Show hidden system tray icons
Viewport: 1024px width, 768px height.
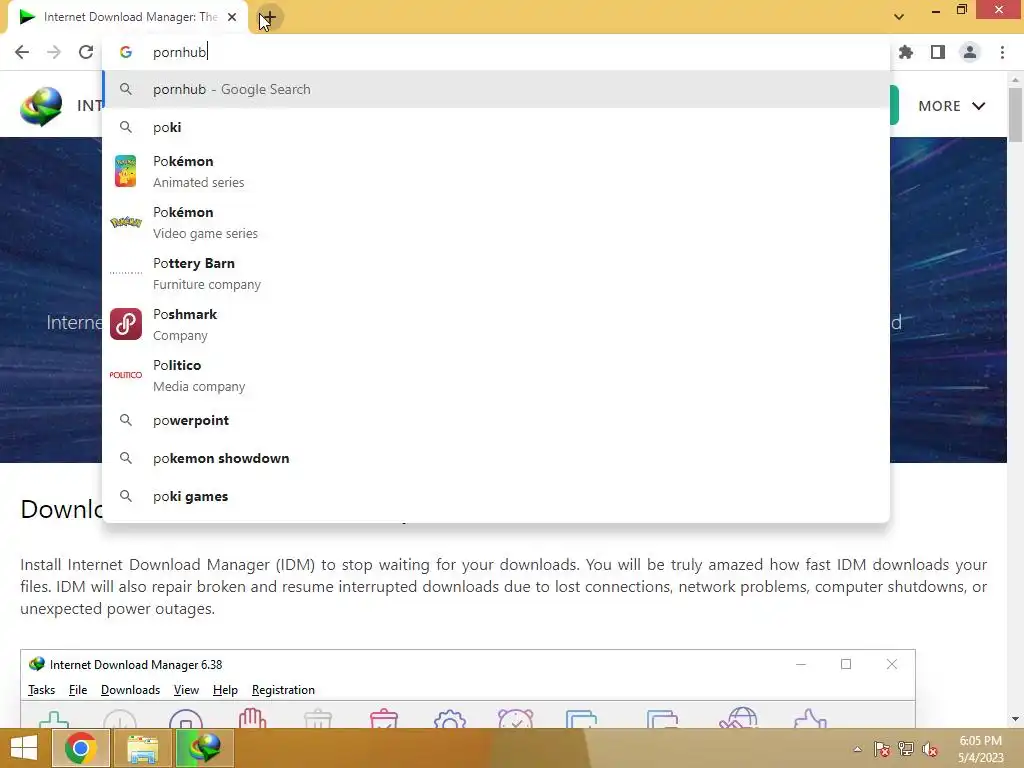857,749
